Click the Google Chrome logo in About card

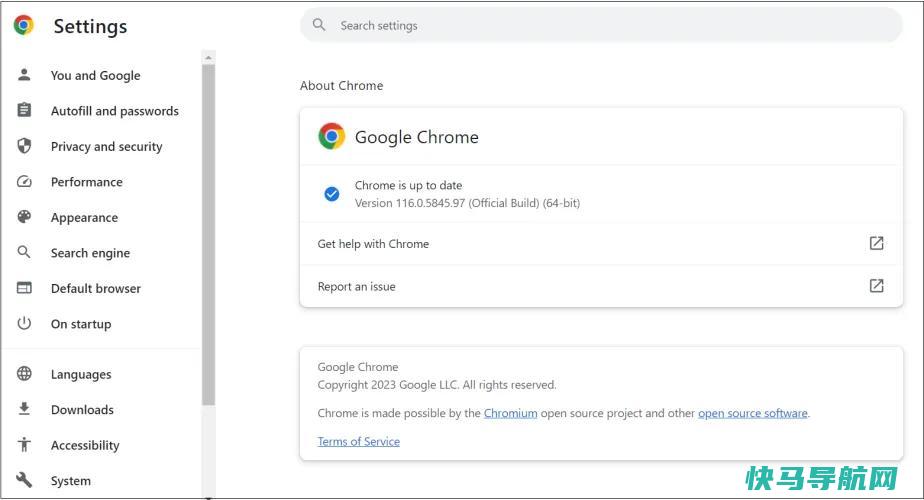click(332, 136)
